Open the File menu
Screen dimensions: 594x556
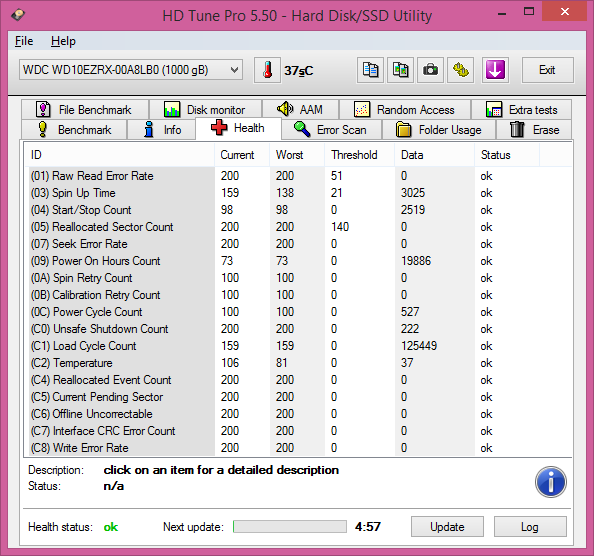(24, 41)
